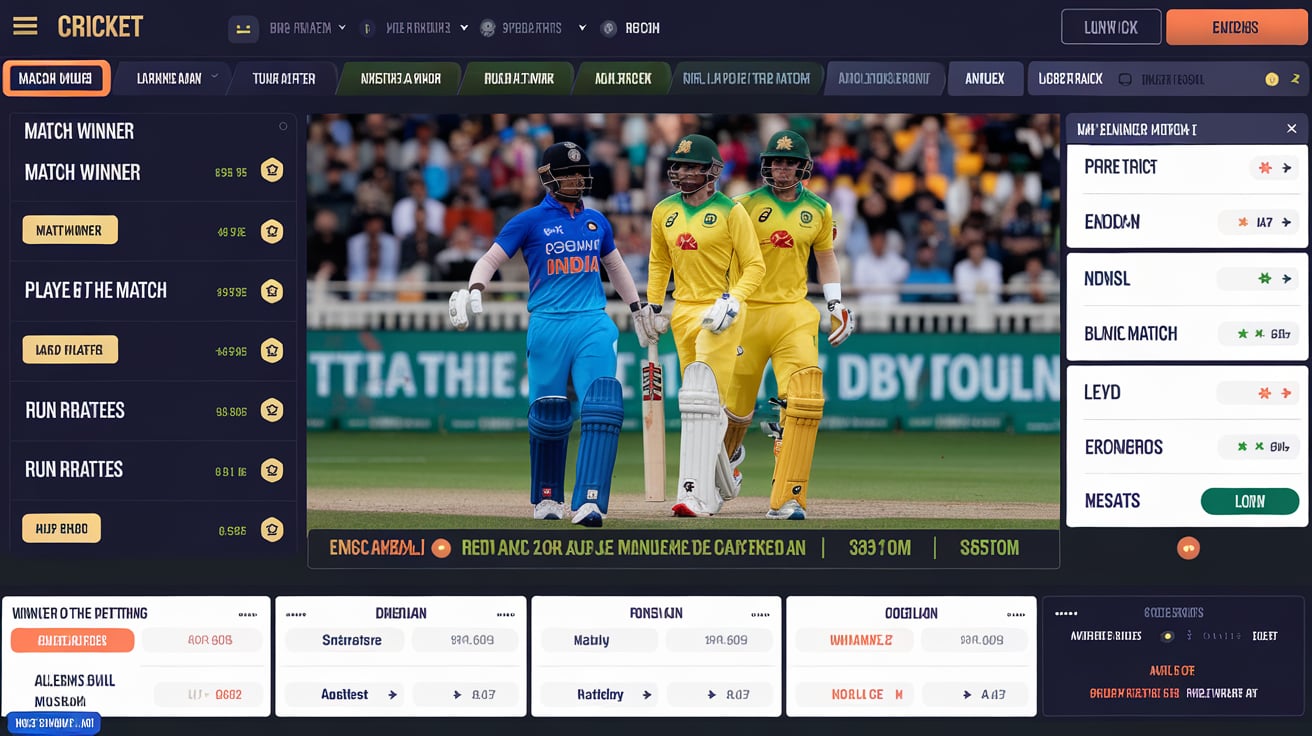Click the cricket match video image
The width and height of the screenshot is (1312, 736).
(x=682, y=320)
